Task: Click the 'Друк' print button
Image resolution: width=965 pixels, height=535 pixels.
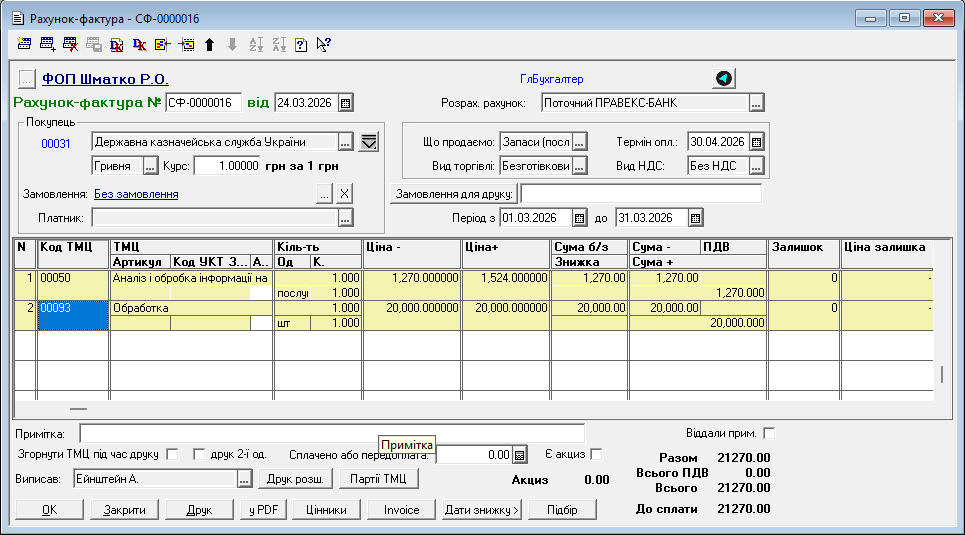Action: point(199,510)
